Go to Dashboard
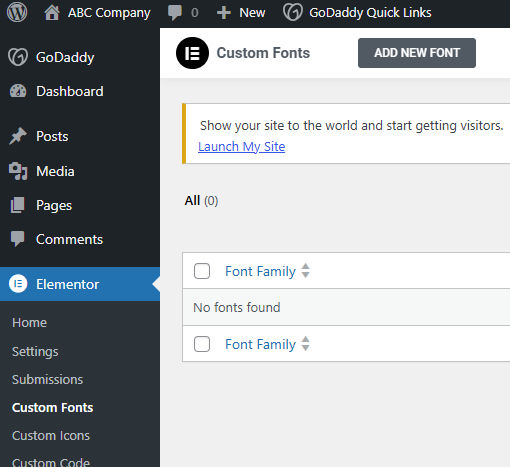The image size is (510, 467). tap(70, 91)
